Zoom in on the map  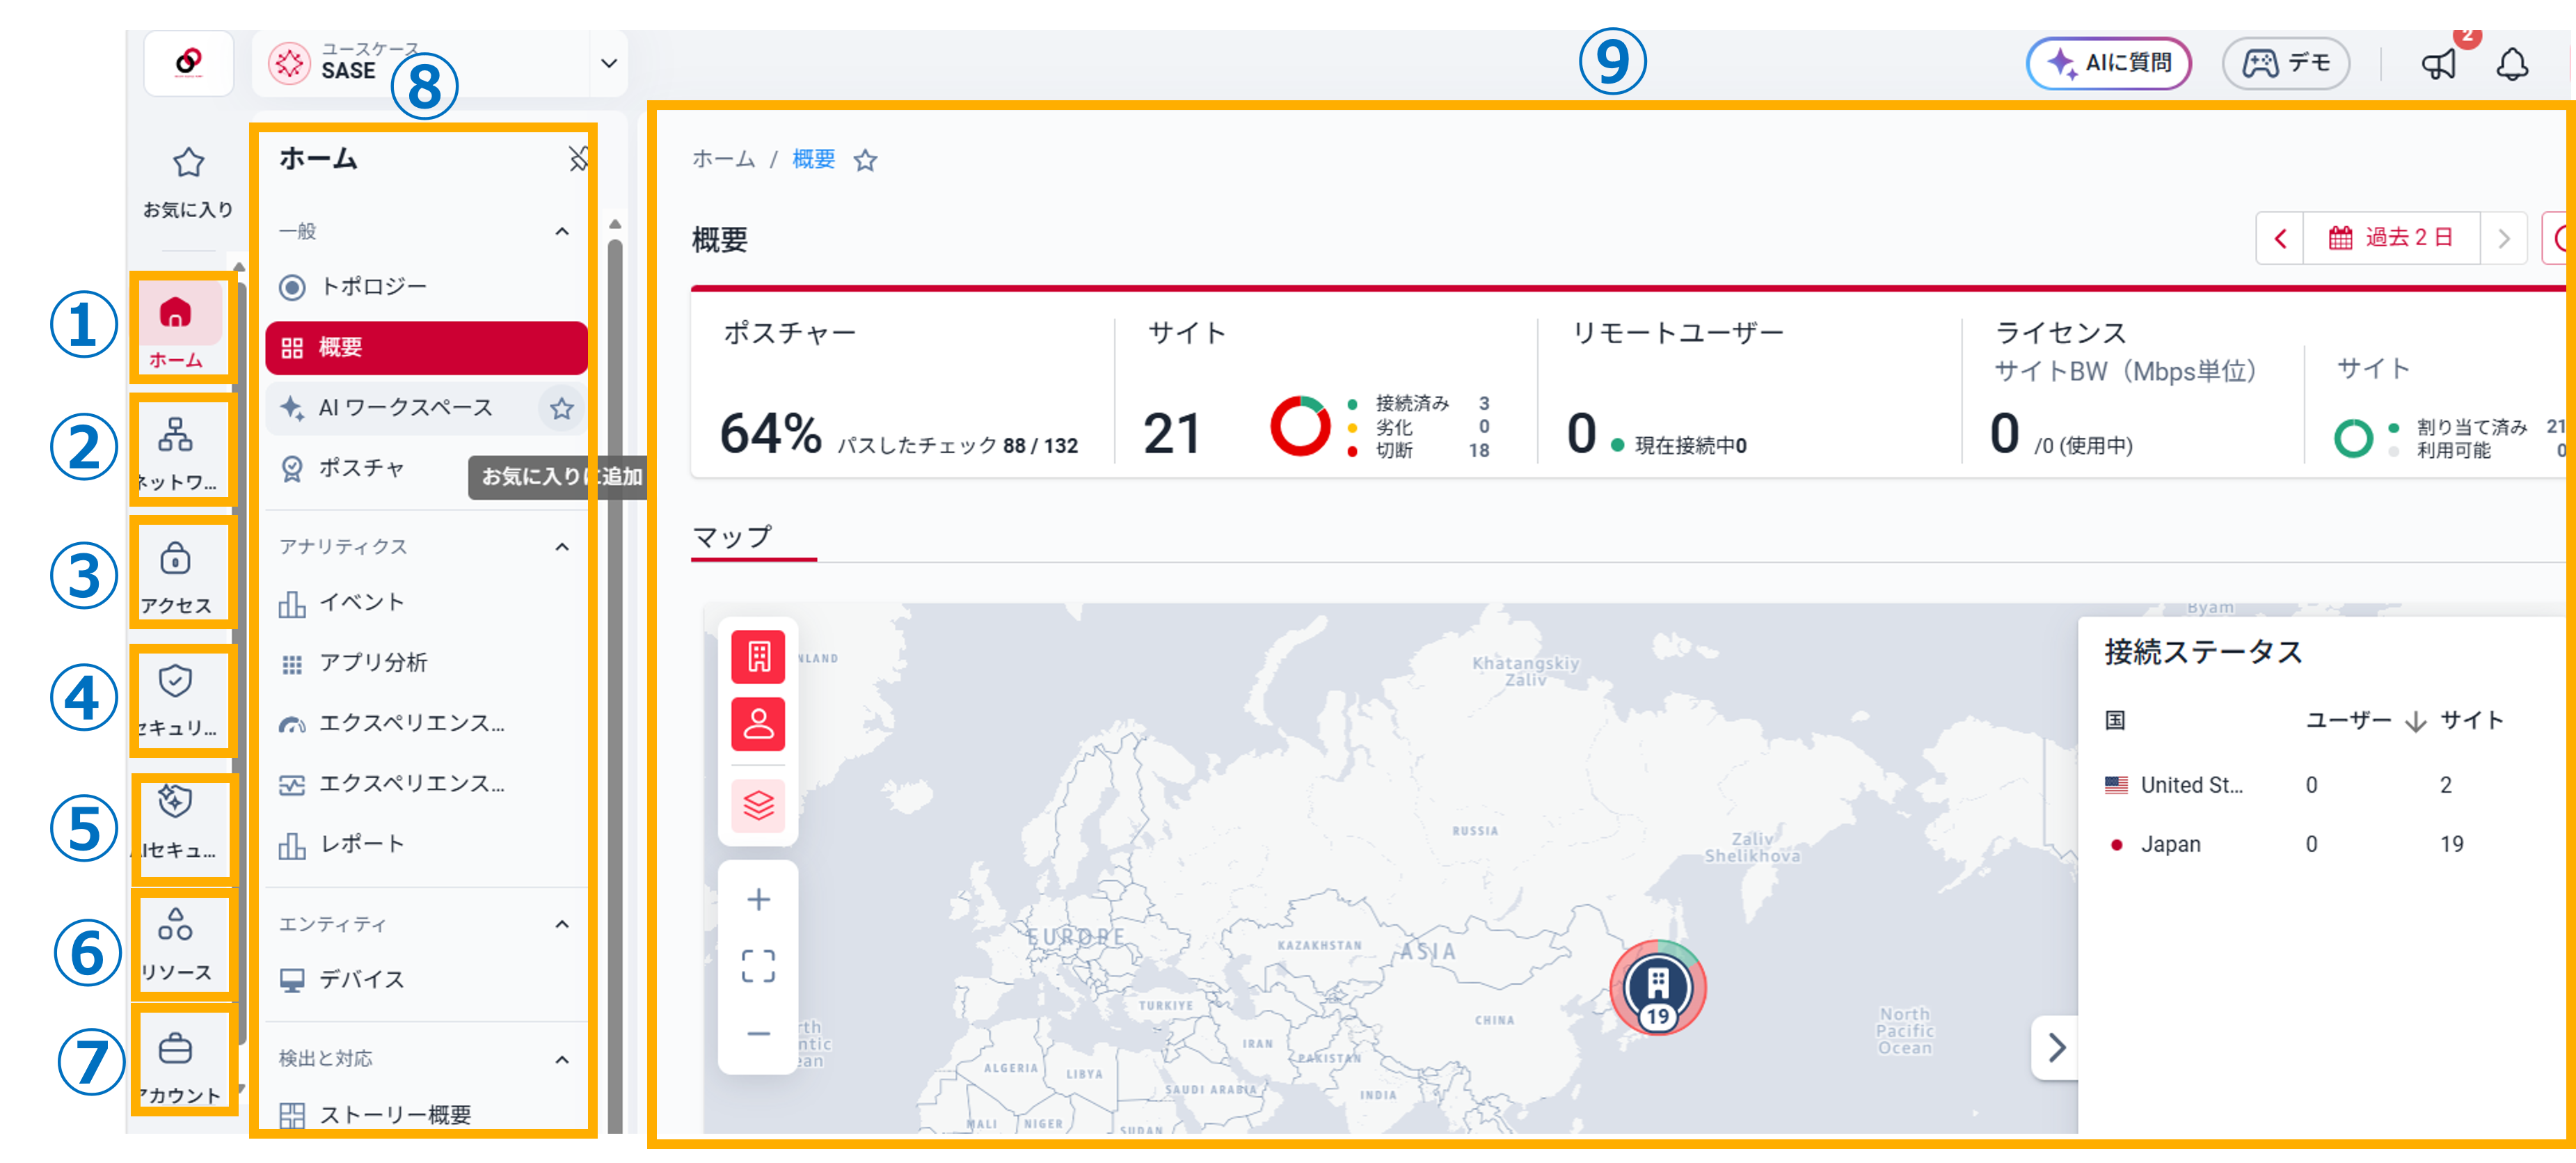758,900
